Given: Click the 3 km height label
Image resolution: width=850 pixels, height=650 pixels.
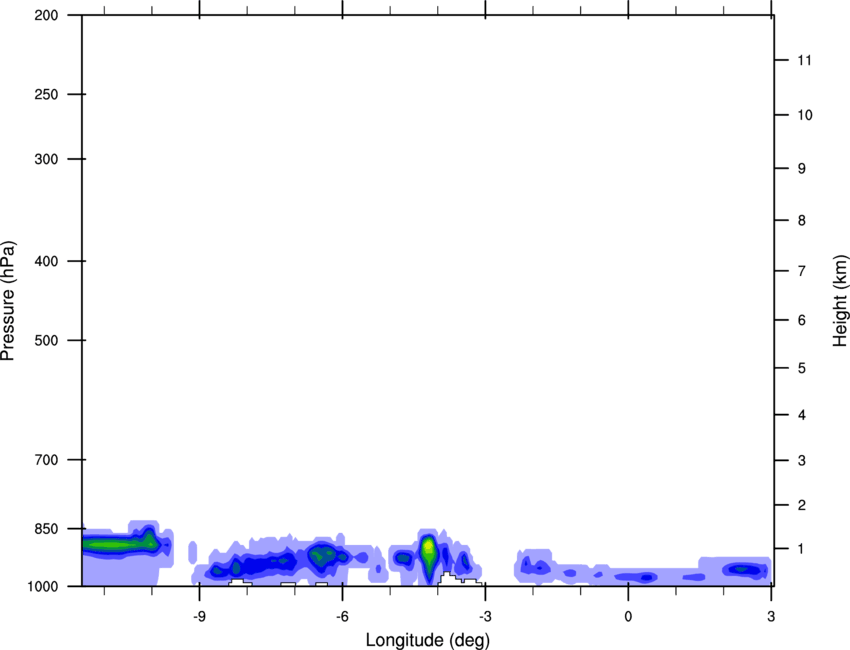Looking at the screenshot, I should point(801,461).
